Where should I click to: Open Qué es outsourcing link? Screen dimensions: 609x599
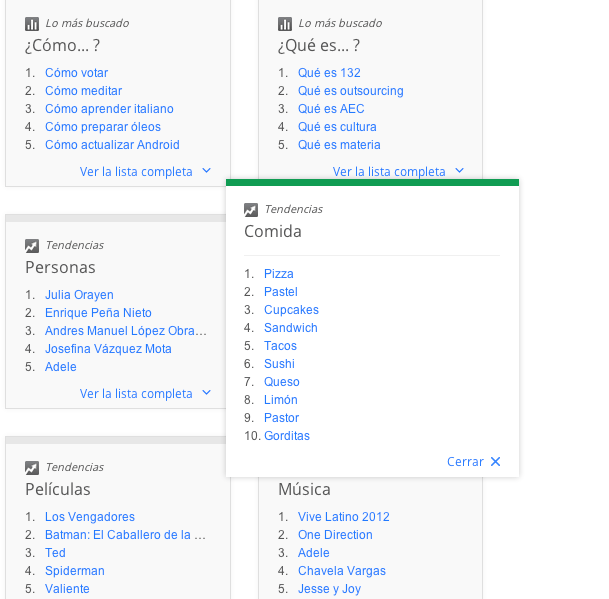pyautogui.click(x=351, y=91)
